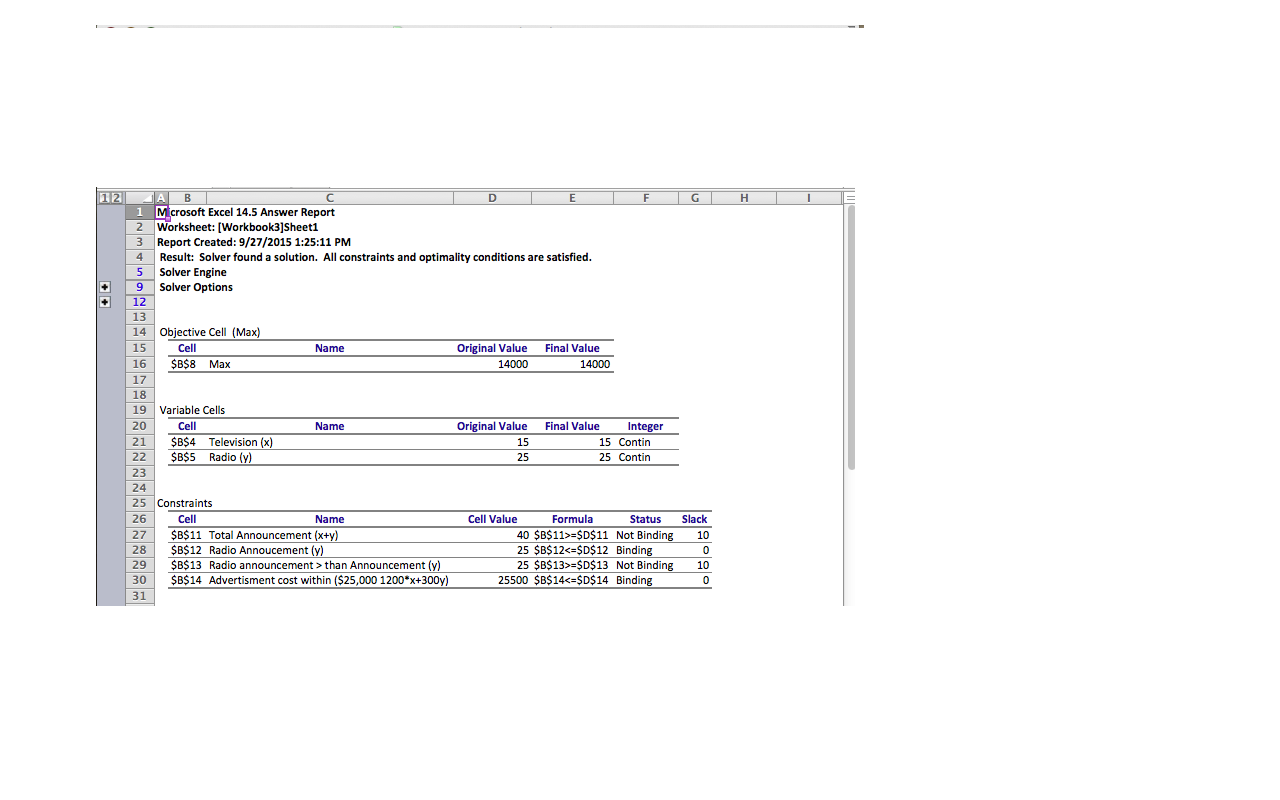This screenshot has height=800, width=1280.
Task: Click 'Radio announcement > than Announcement (y)' cell
Action: [325, 565]
